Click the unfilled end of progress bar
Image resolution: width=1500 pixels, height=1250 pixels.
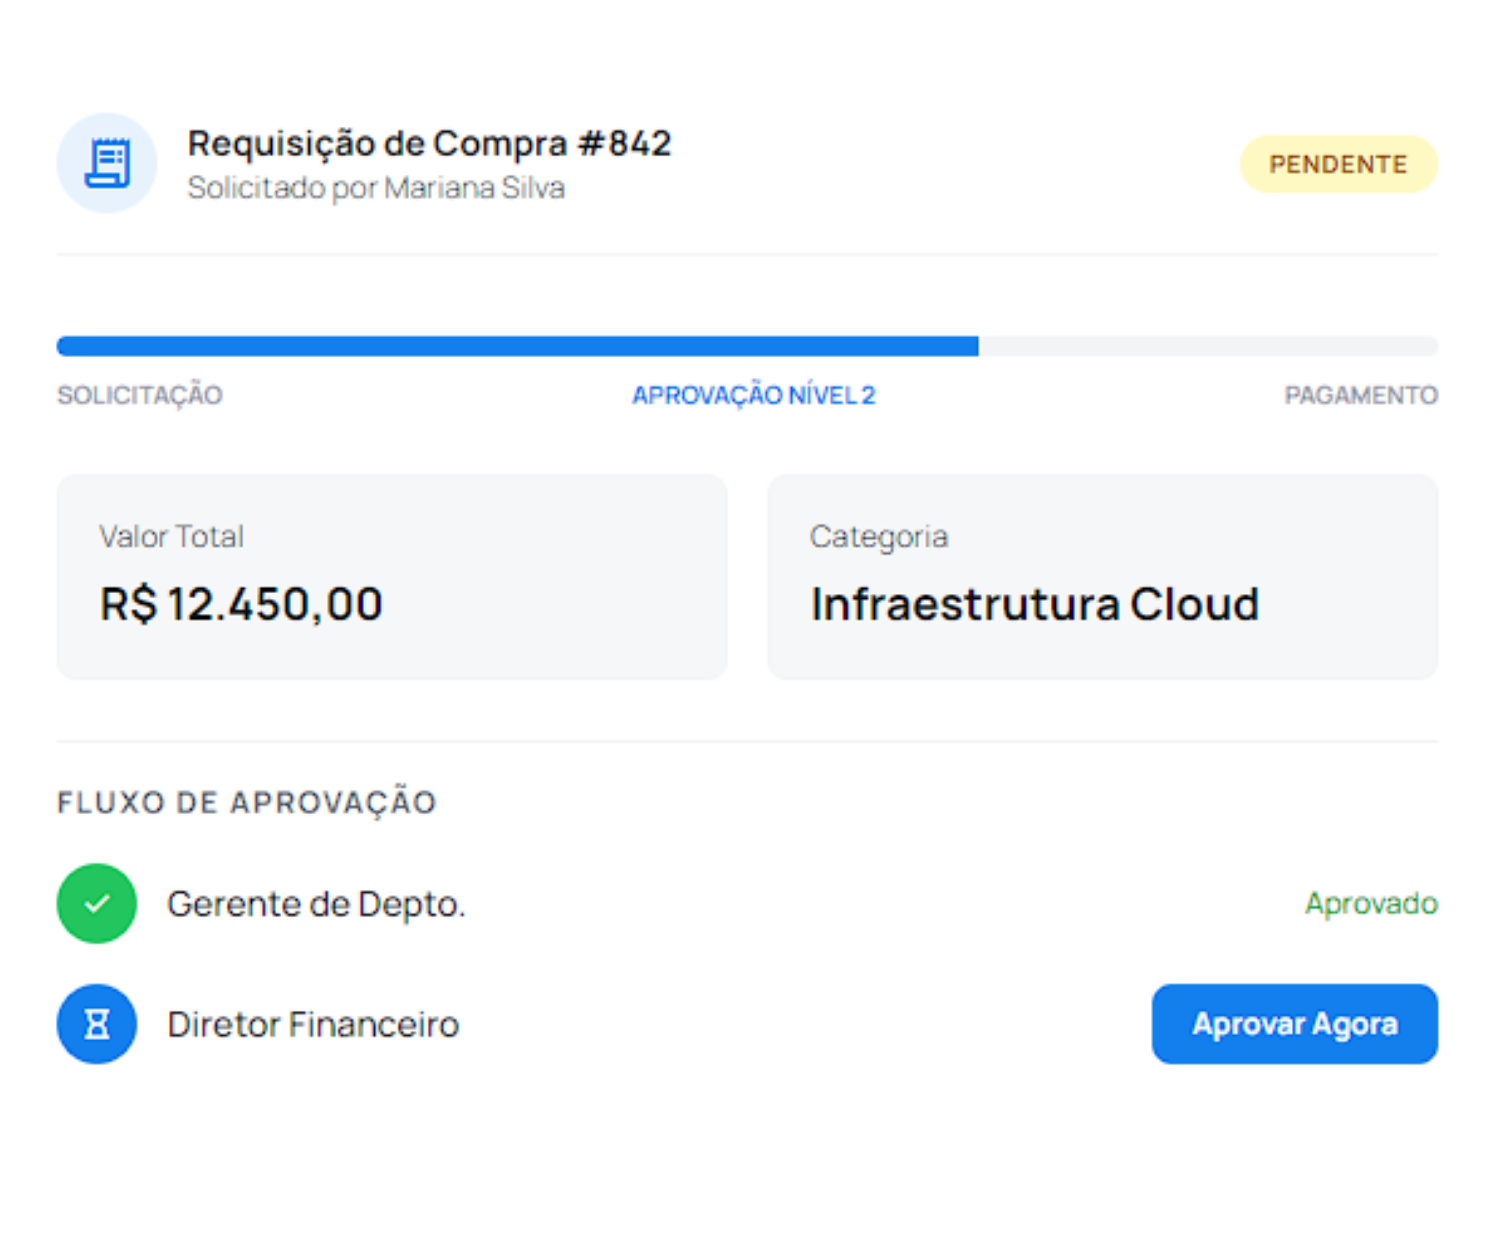point(1208,346)
